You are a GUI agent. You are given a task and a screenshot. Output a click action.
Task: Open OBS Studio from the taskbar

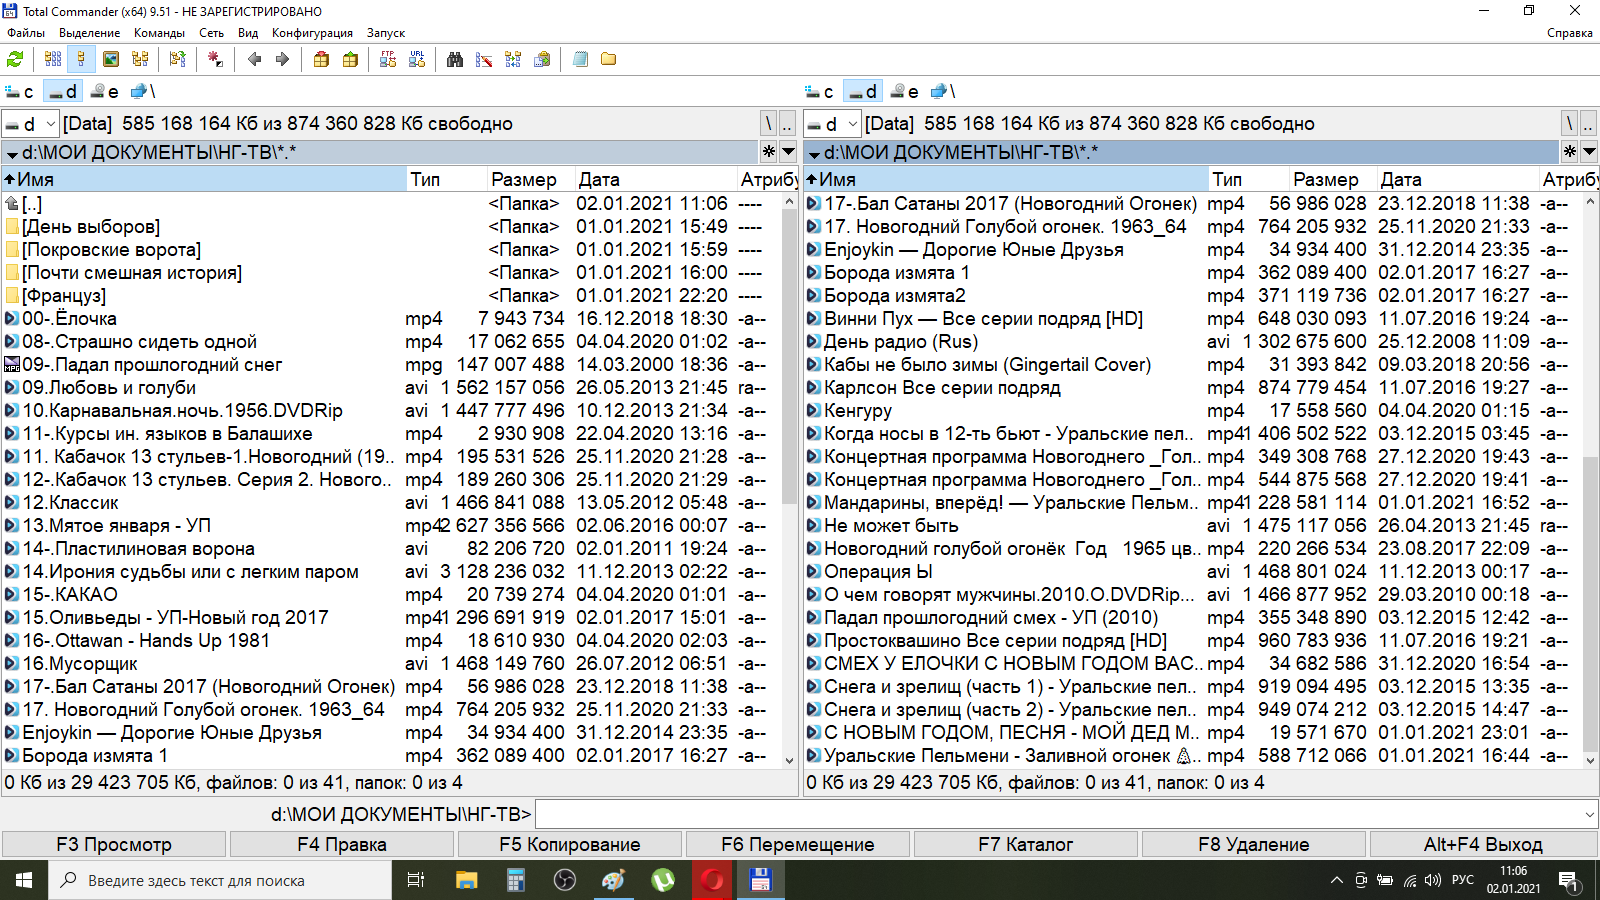564,880
